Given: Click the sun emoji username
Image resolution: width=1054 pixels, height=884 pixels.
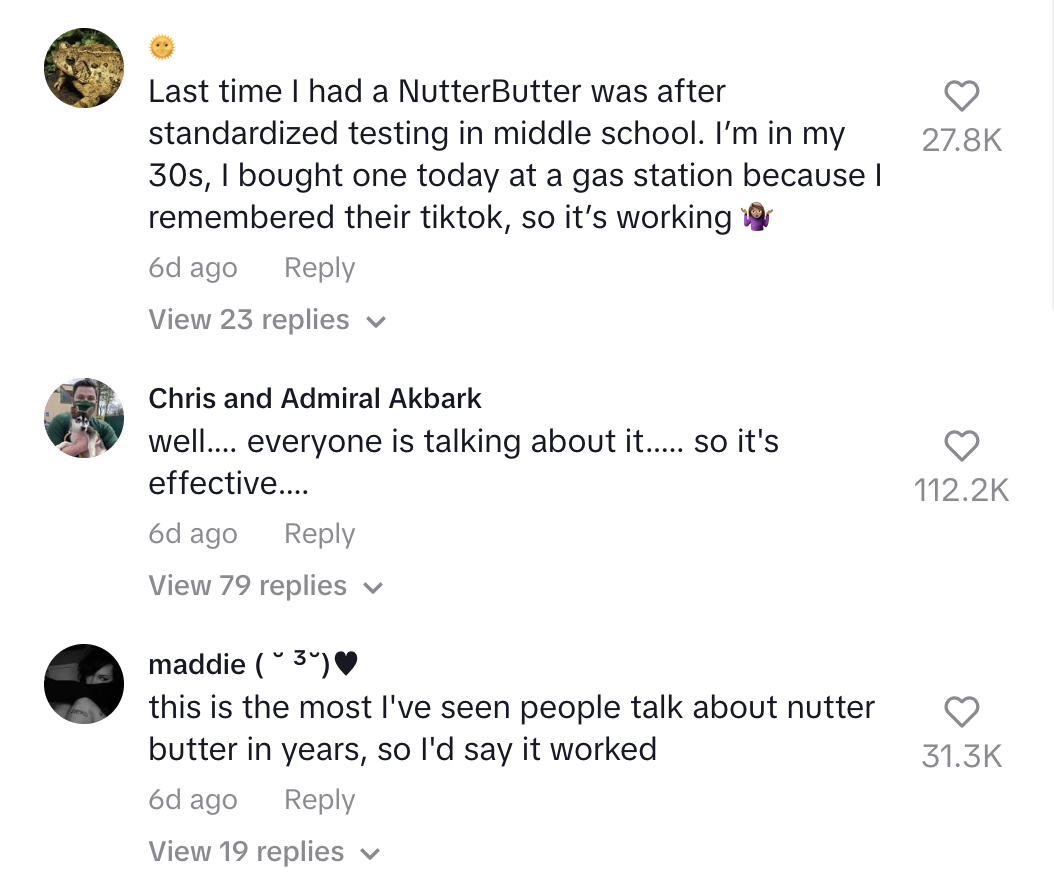Looking at the screenshot, I should click(162, 47).
